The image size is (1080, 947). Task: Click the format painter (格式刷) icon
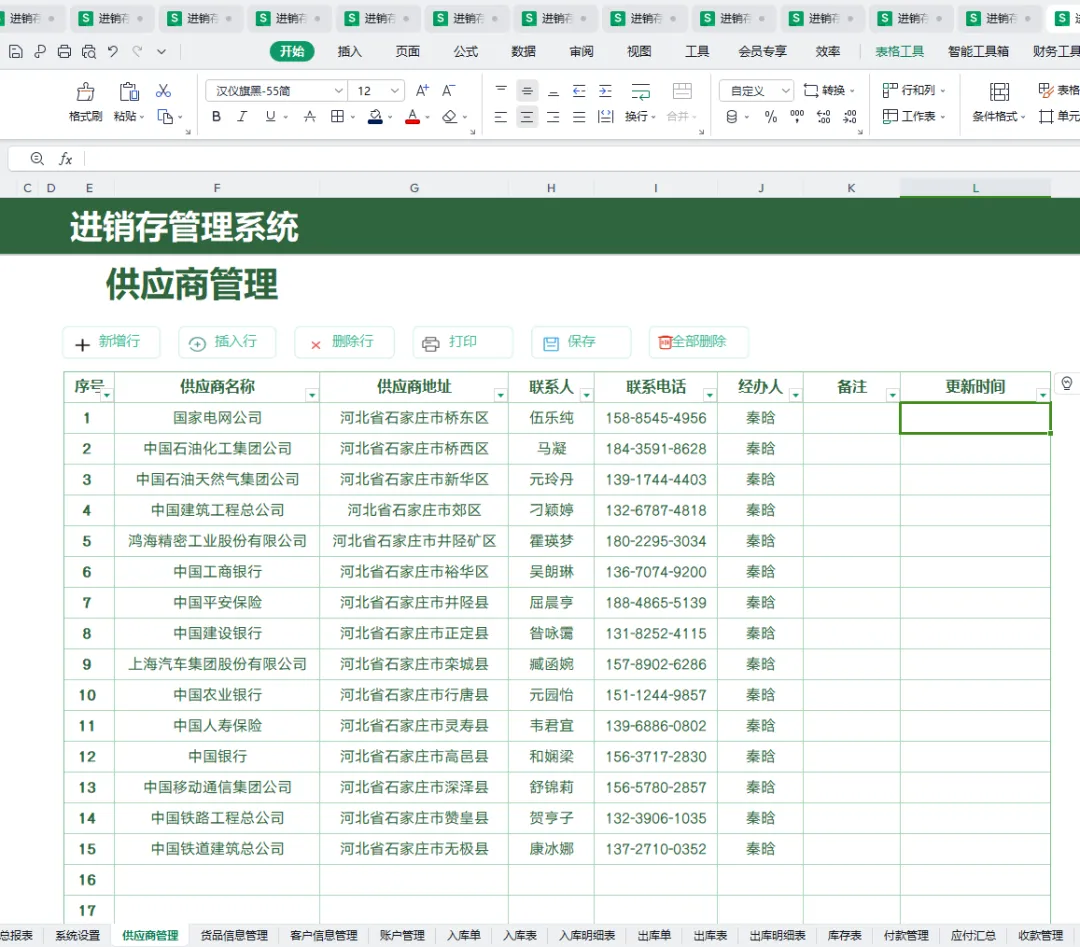[x=85, y=92]
